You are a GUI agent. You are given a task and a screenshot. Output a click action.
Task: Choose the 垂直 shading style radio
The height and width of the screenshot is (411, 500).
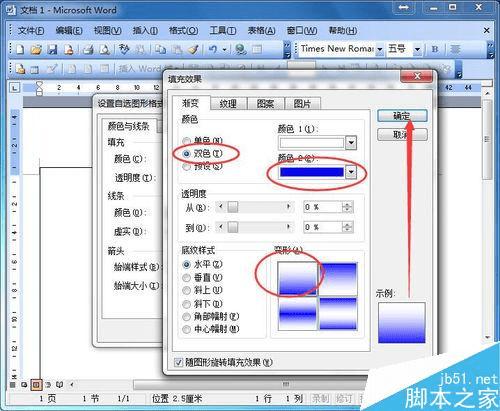click(187, 278)
